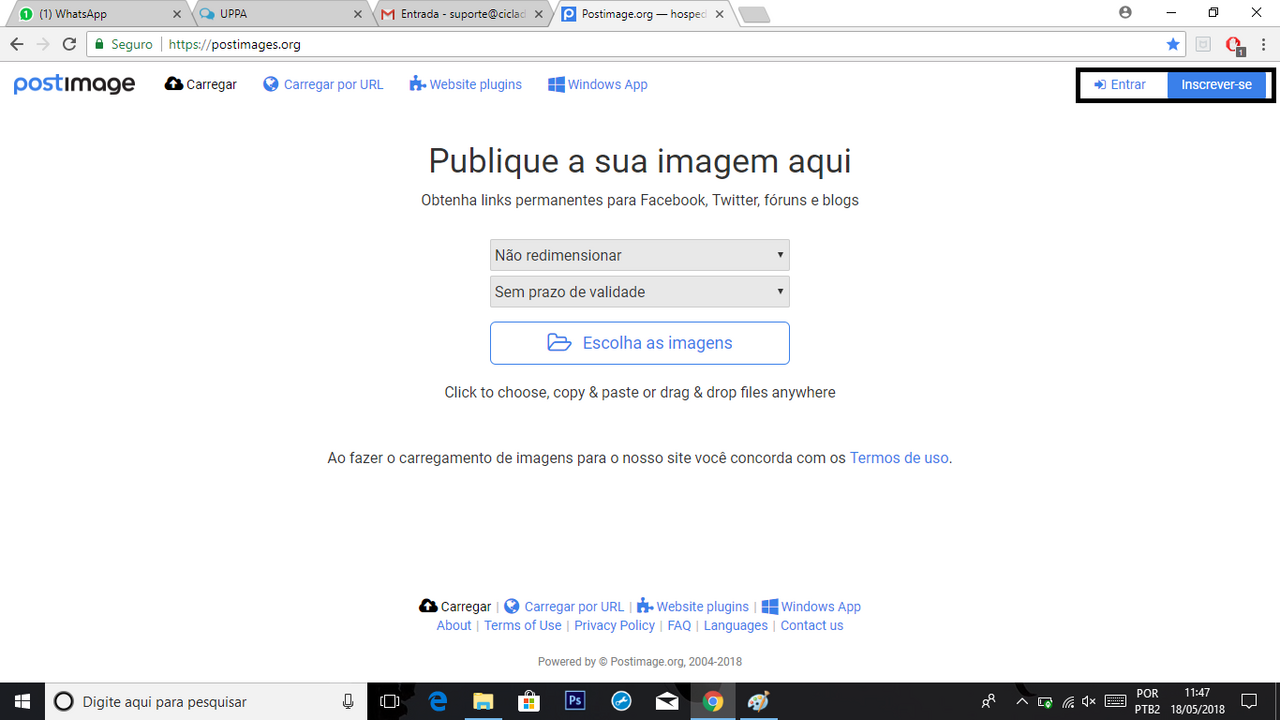
Task: Go back with the browser back arrow
Action: [16, 44]
